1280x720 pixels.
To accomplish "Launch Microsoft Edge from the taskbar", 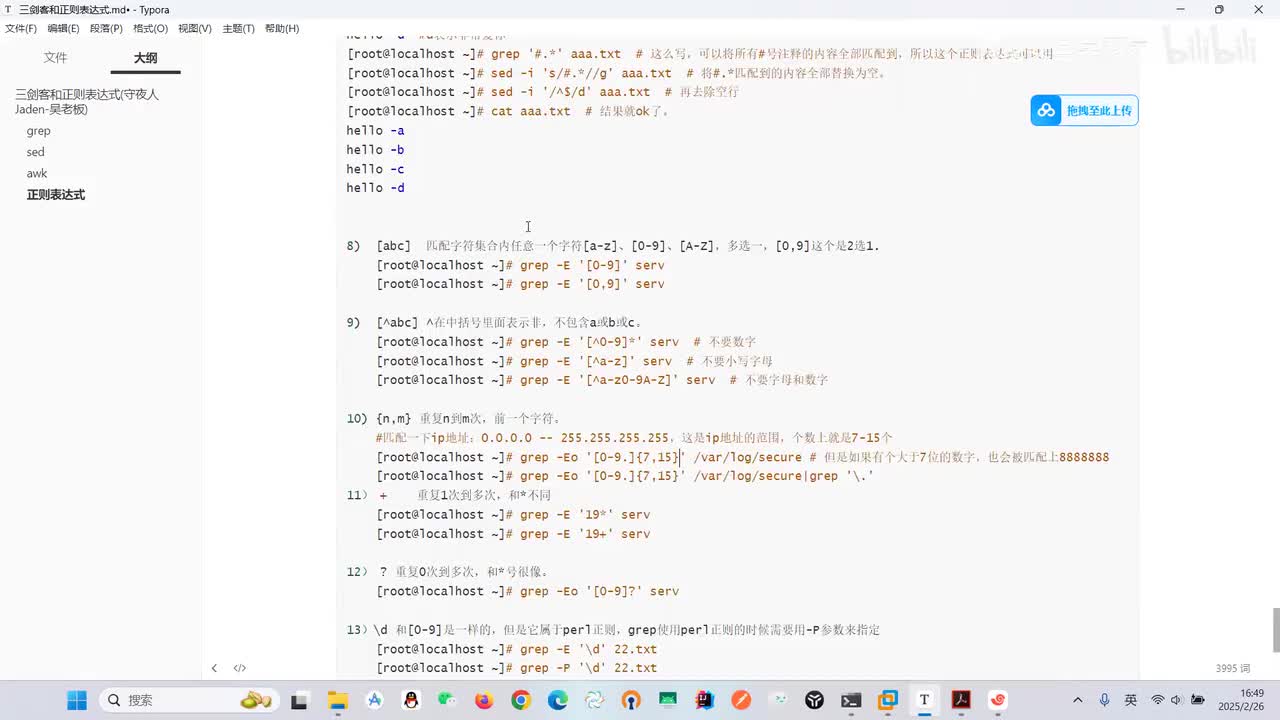I will tap(557, 700).
